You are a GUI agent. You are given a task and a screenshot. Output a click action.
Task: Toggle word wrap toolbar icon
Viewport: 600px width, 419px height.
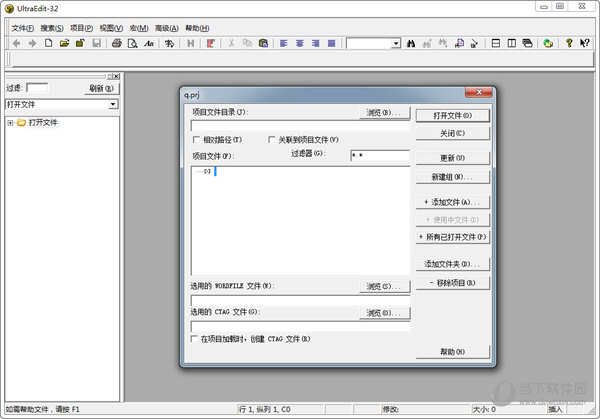pos(169,43)
